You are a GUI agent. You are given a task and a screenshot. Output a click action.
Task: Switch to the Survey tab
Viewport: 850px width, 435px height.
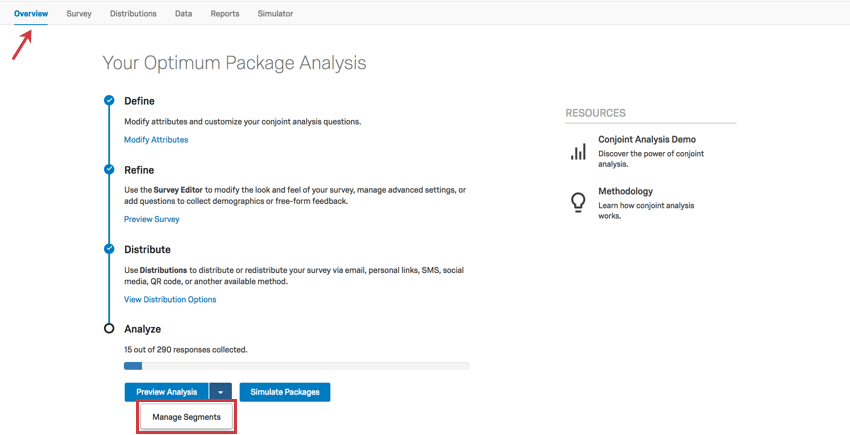79,14
